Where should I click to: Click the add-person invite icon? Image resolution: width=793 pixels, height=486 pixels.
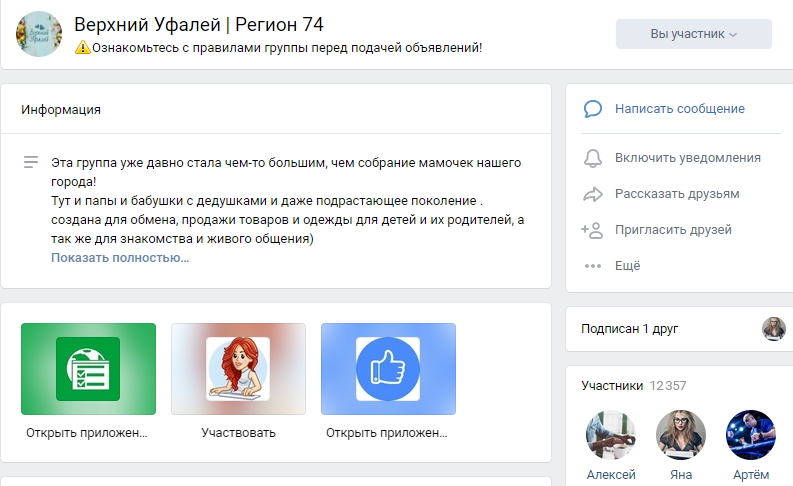point(592,230)
